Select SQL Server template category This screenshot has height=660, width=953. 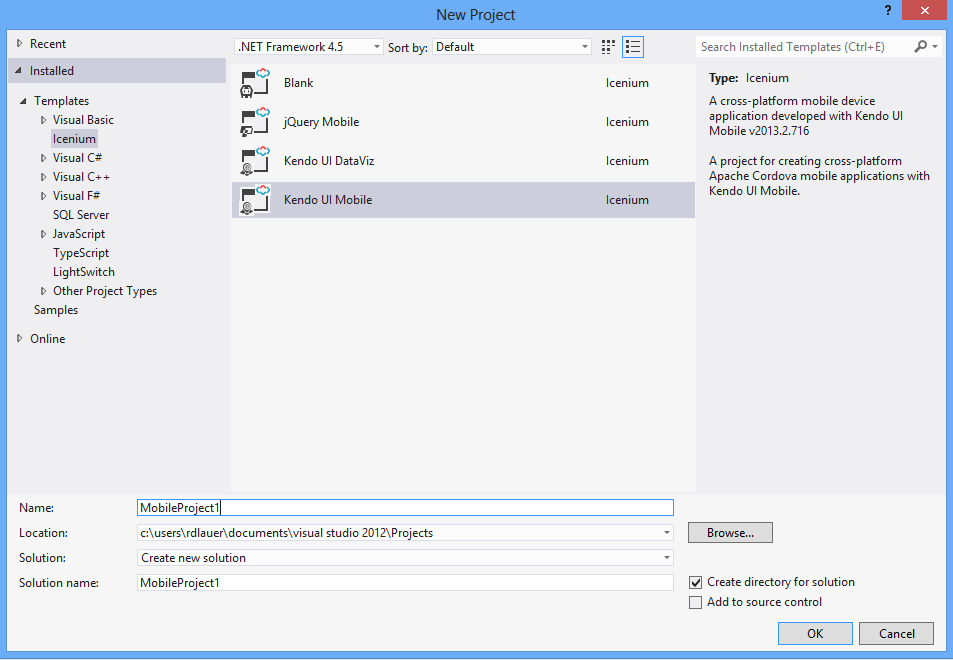click(x=81, y=215)
